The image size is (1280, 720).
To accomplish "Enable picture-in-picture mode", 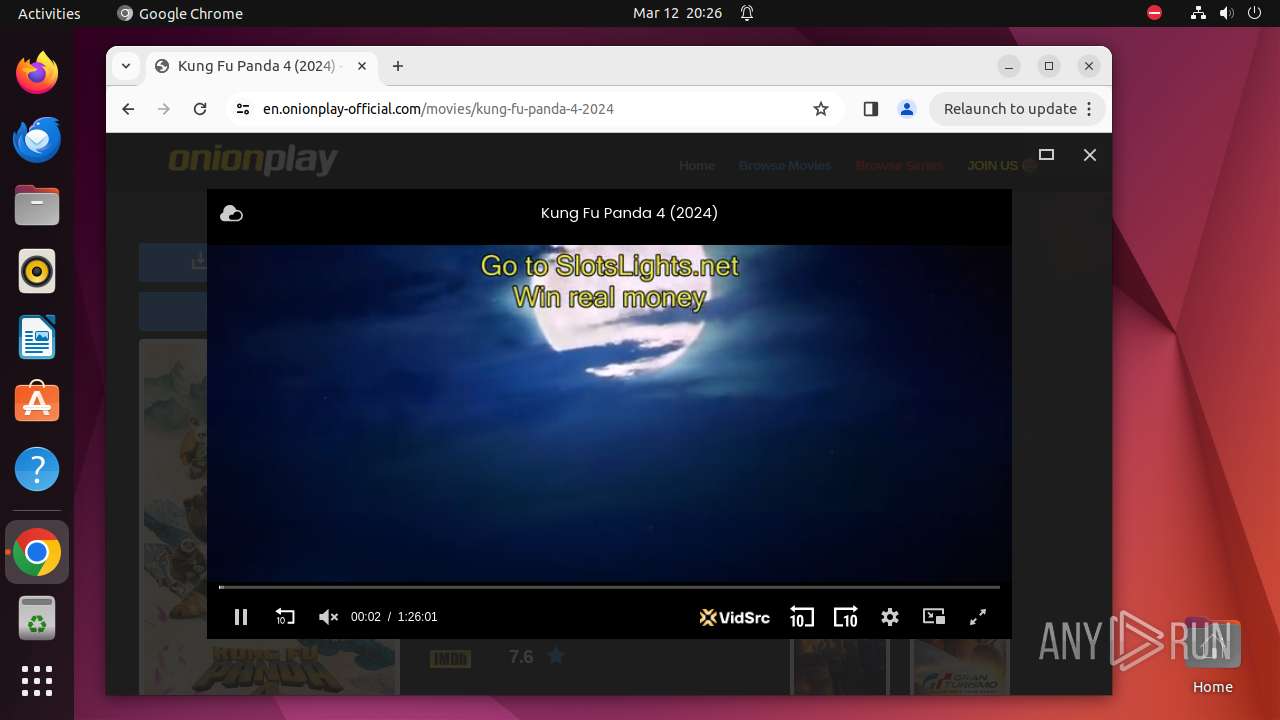I will pyautogui.click(x=934, y=617).
